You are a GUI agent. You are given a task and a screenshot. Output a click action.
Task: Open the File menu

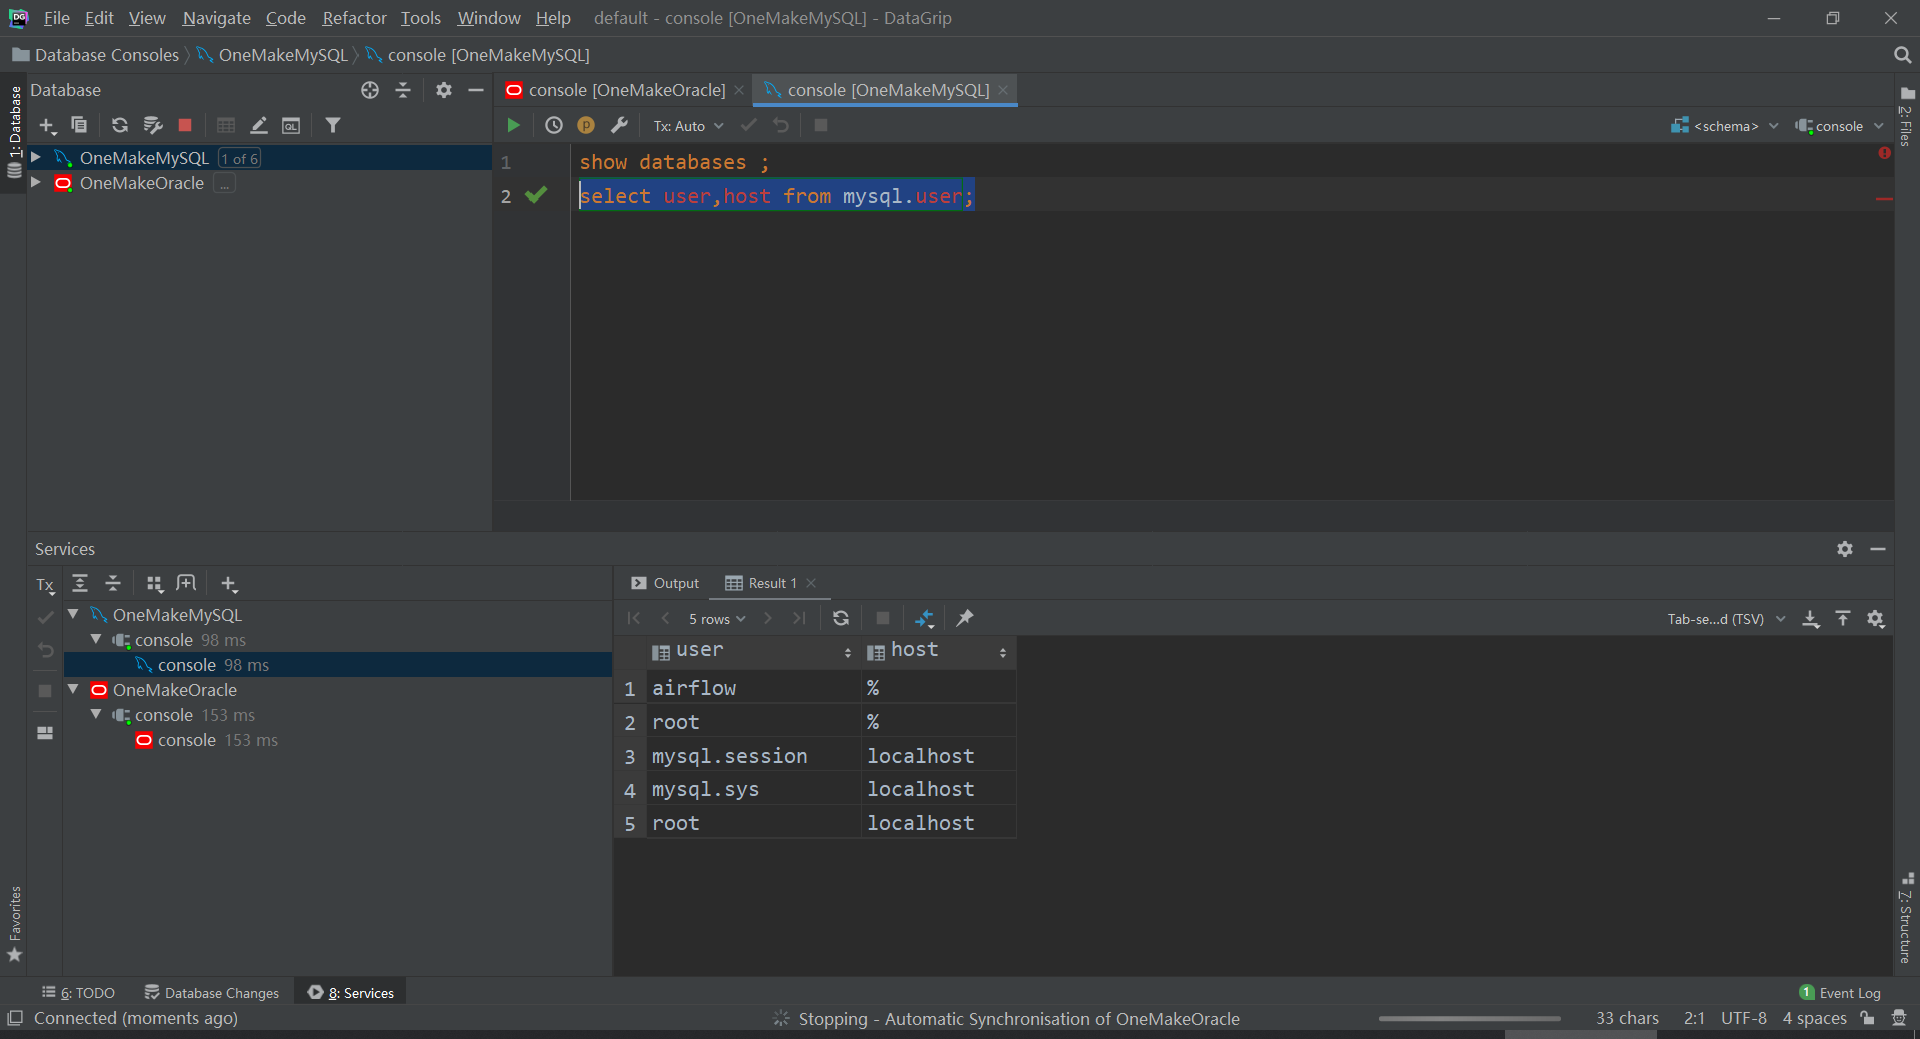pyautogui.click(x=56, y=18)
